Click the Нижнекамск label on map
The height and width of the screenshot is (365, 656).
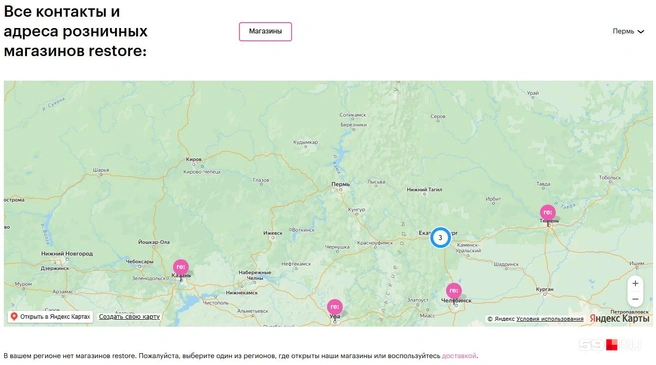point(242,293)
